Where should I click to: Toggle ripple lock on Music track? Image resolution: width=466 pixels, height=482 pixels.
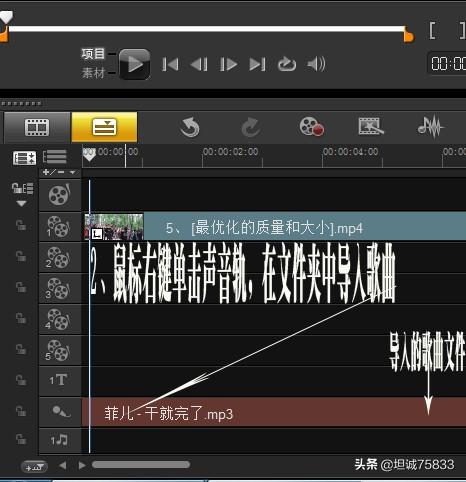21,439
